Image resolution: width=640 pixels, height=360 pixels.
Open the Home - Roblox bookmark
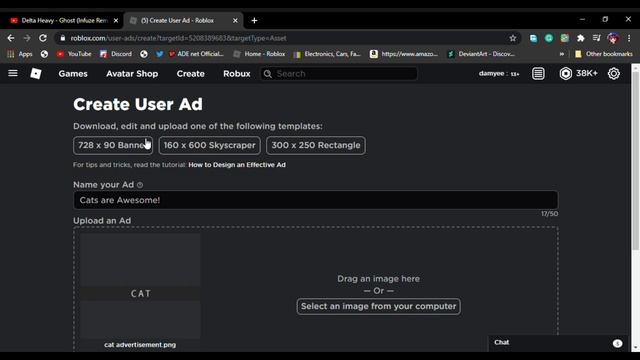pyautogui.click(x=259, y=54)
